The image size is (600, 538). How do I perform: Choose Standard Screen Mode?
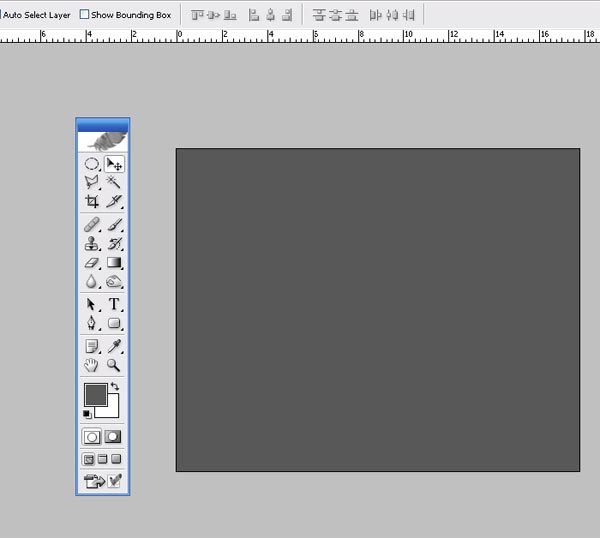[x=88, y=459]
